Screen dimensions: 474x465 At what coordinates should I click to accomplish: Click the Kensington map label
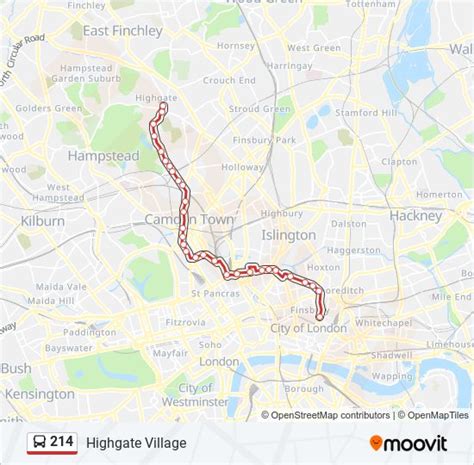coord(40,394)
